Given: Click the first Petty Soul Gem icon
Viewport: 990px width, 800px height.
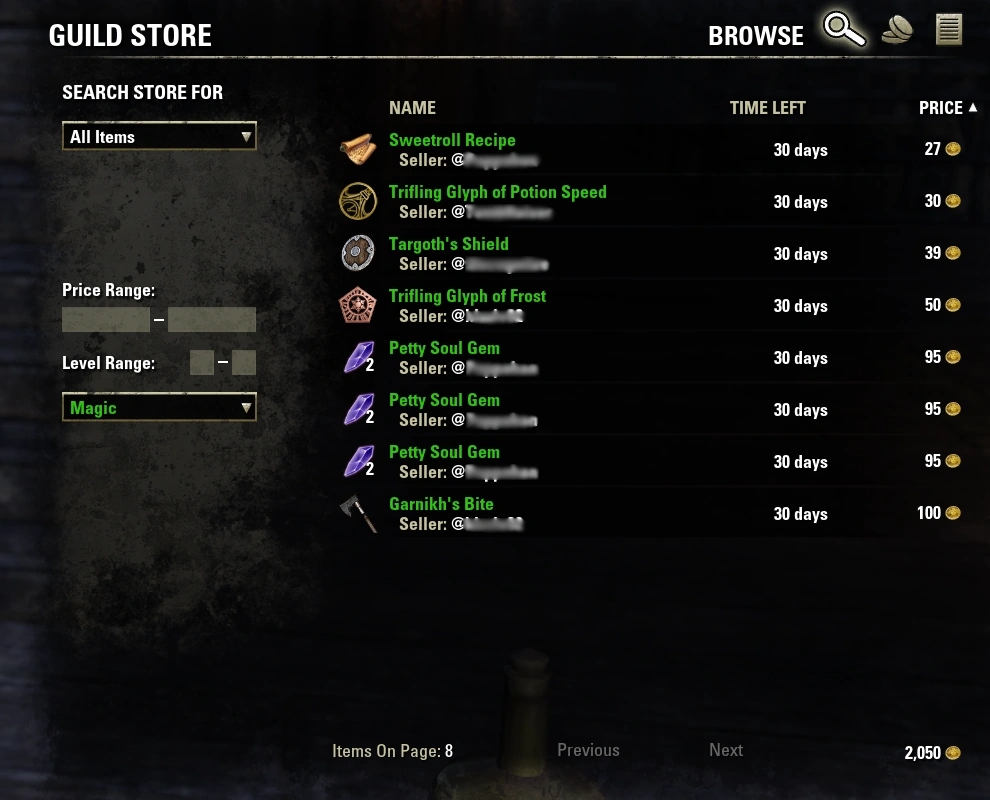Looking at the screenshot, I should click(359, 357).
